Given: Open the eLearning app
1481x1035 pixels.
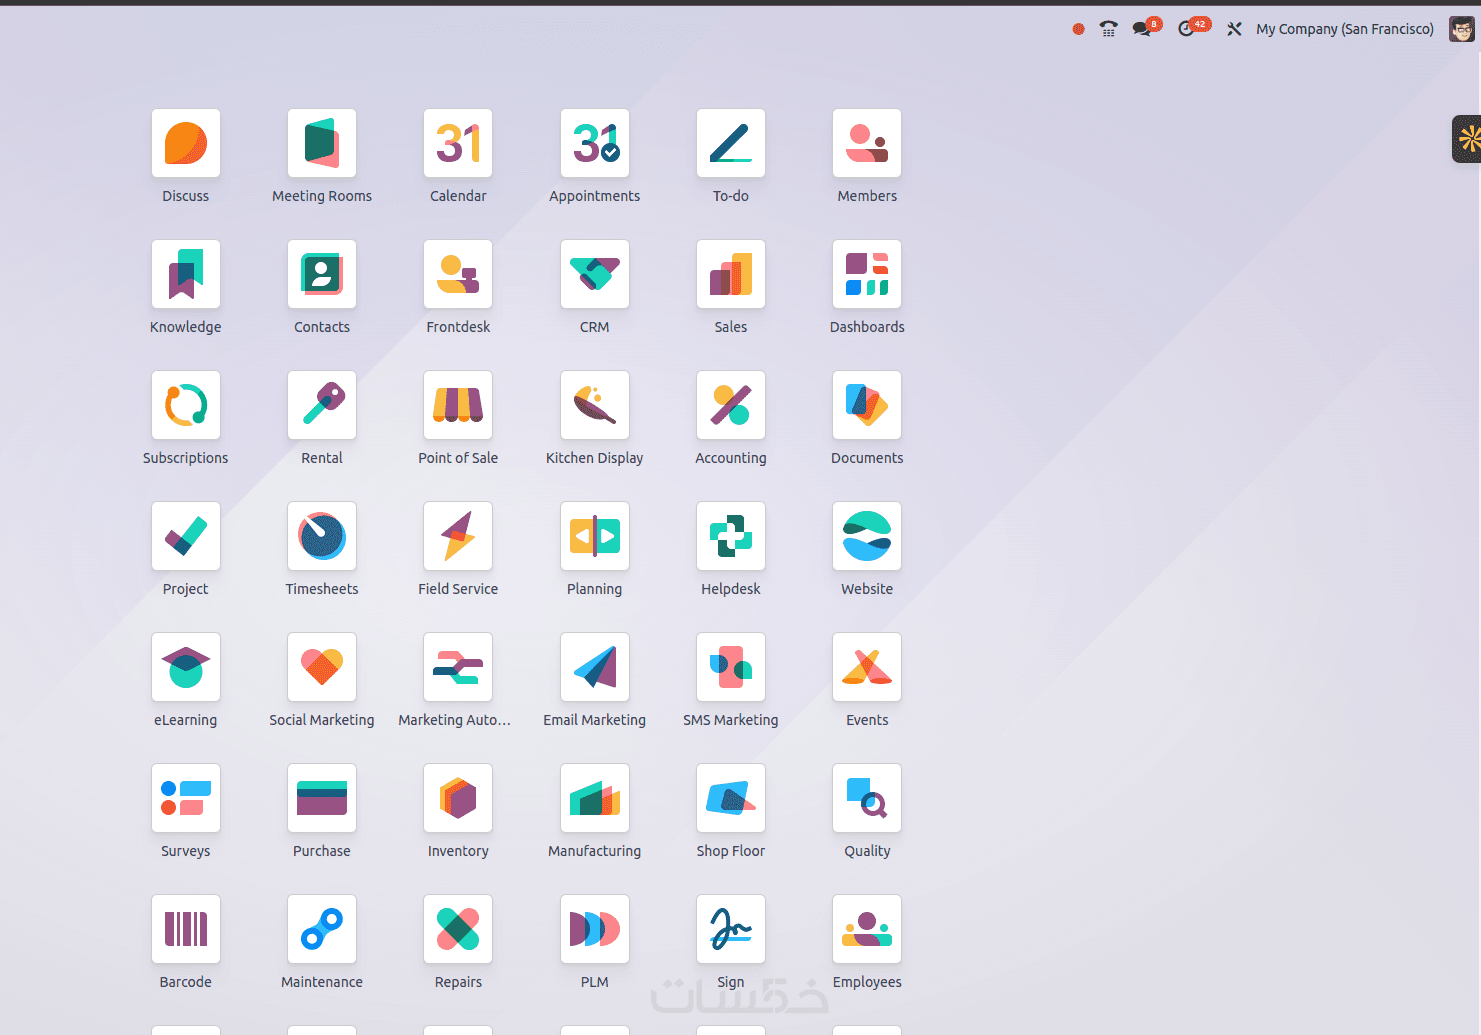Looking at the screenshot, I should tap(186, 667).
